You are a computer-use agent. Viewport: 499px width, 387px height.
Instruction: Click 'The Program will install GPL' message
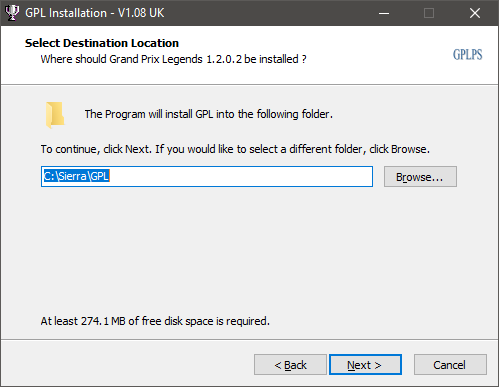209,114
